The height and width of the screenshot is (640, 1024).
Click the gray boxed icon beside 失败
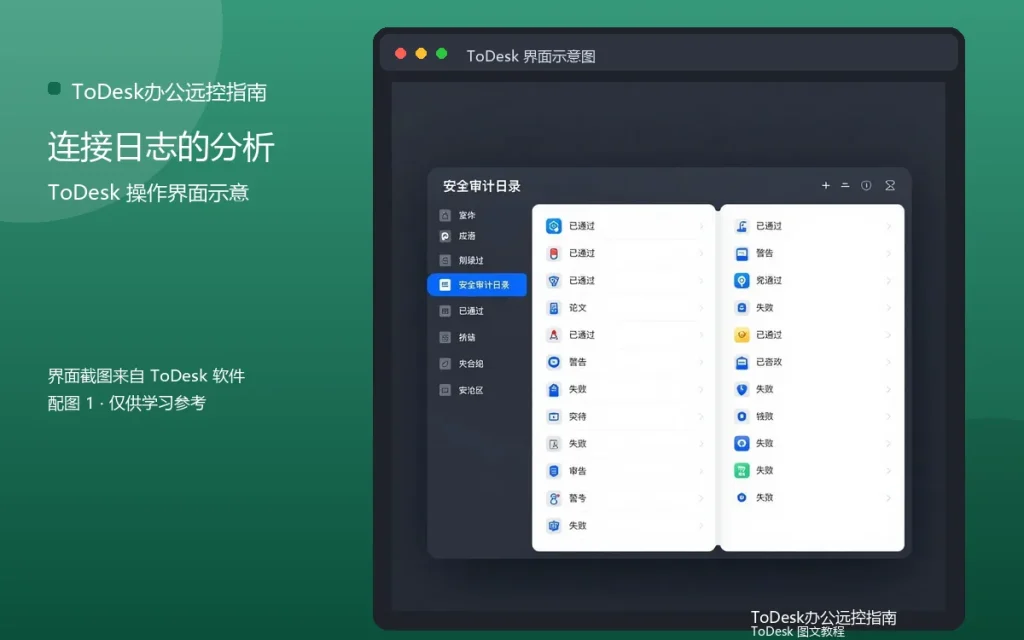[554, 443]
